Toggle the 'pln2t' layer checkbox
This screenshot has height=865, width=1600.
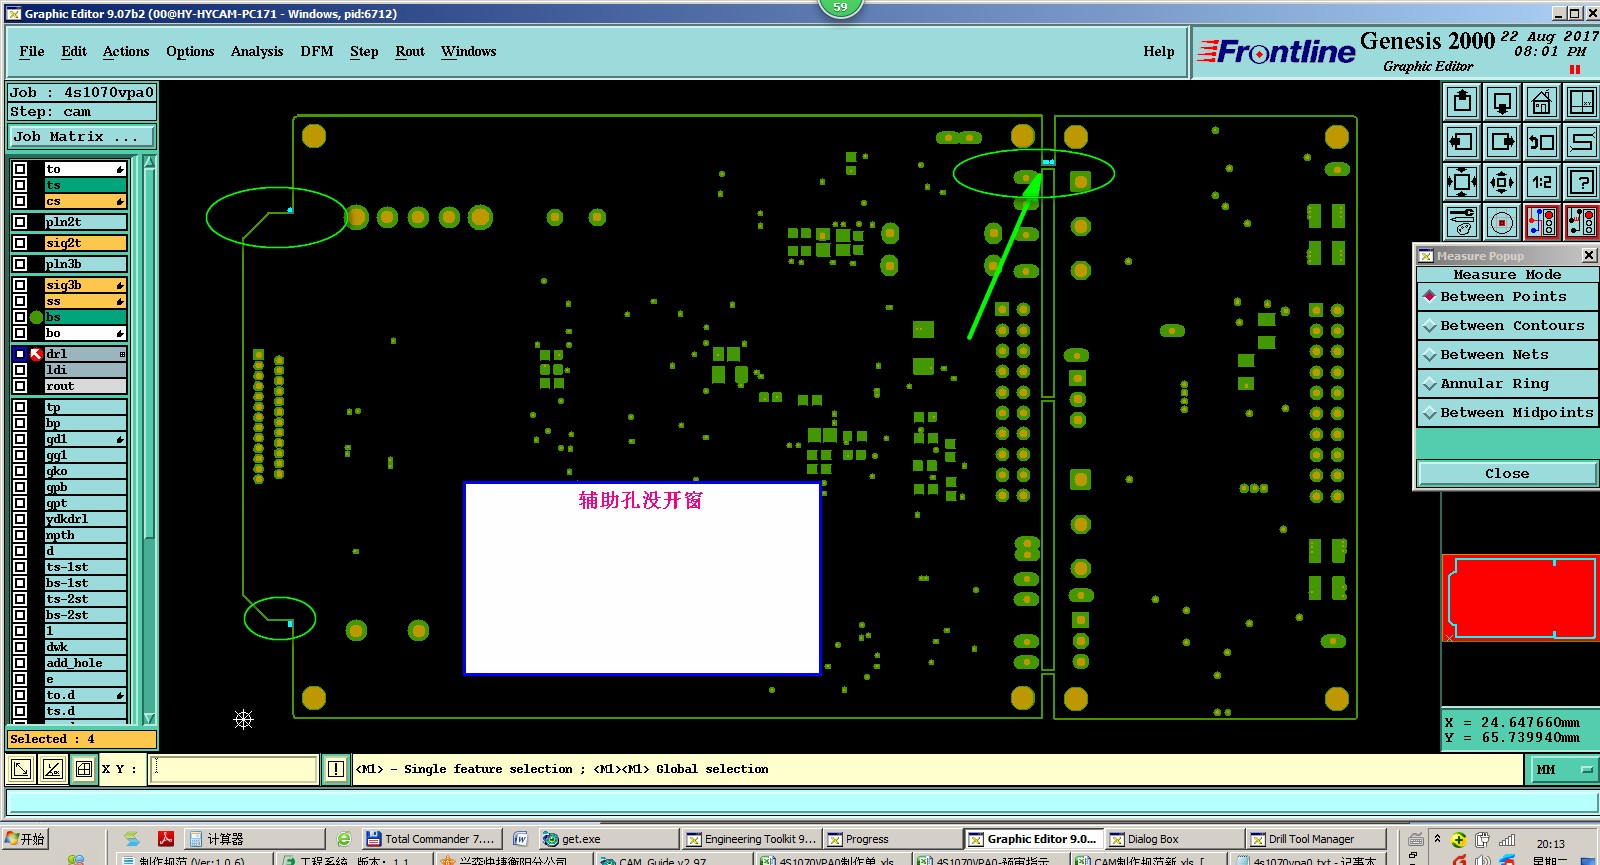point(20,222)
